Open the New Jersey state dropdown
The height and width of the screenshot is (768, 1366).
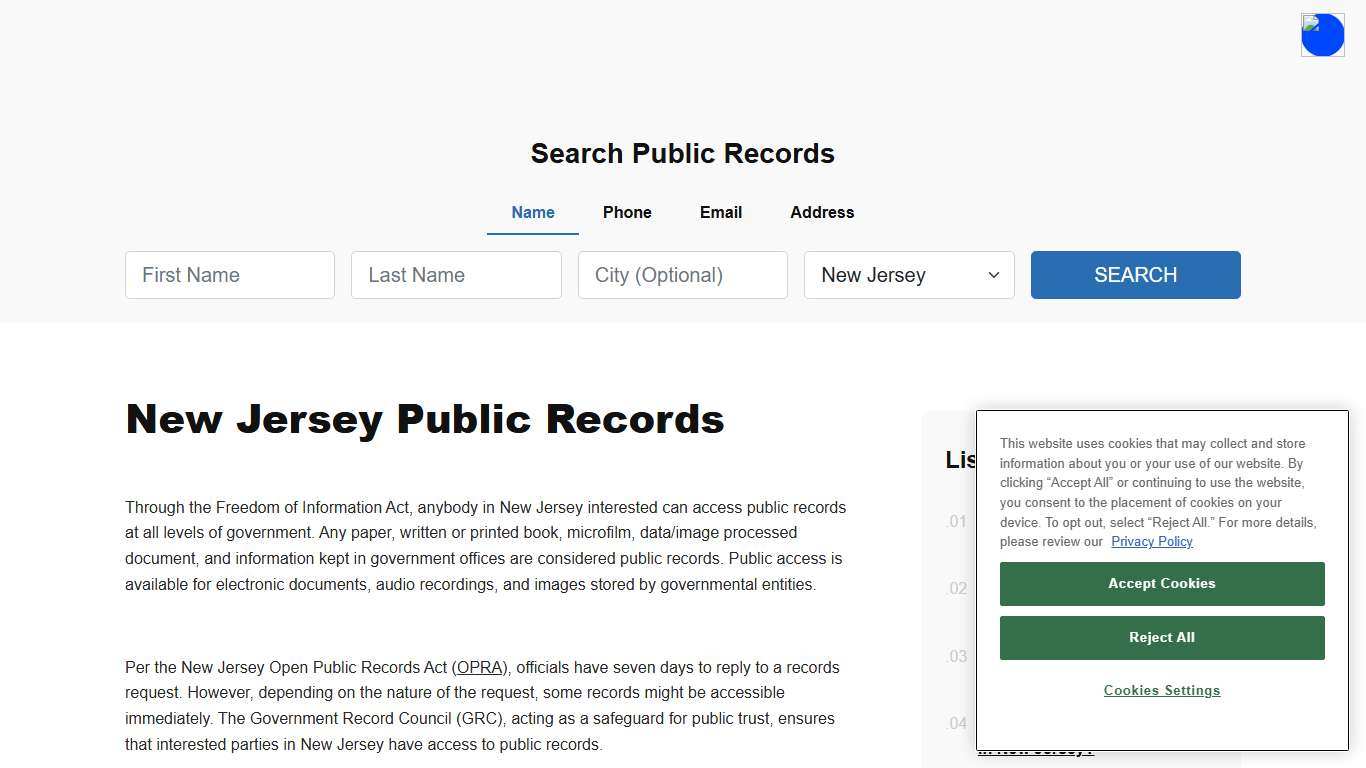(908, 275)
